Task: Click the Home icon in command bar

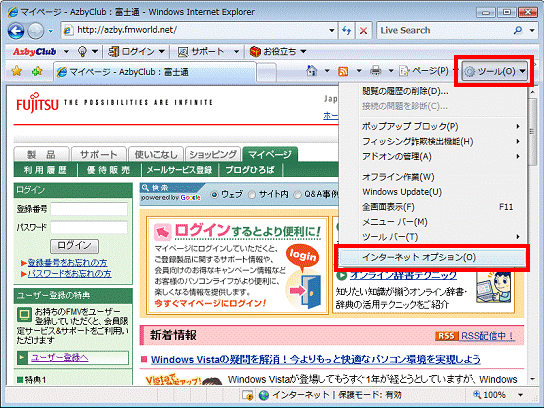Action: click(312, 71)
